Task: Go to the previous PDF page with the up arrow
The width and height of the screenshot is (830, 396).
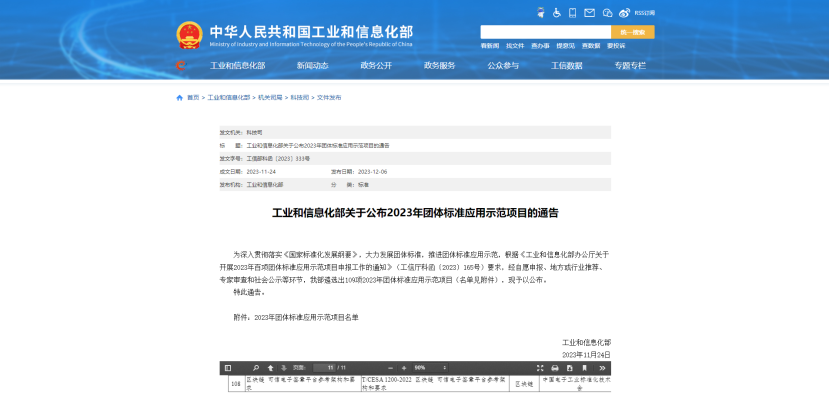Action: (270, 368)
